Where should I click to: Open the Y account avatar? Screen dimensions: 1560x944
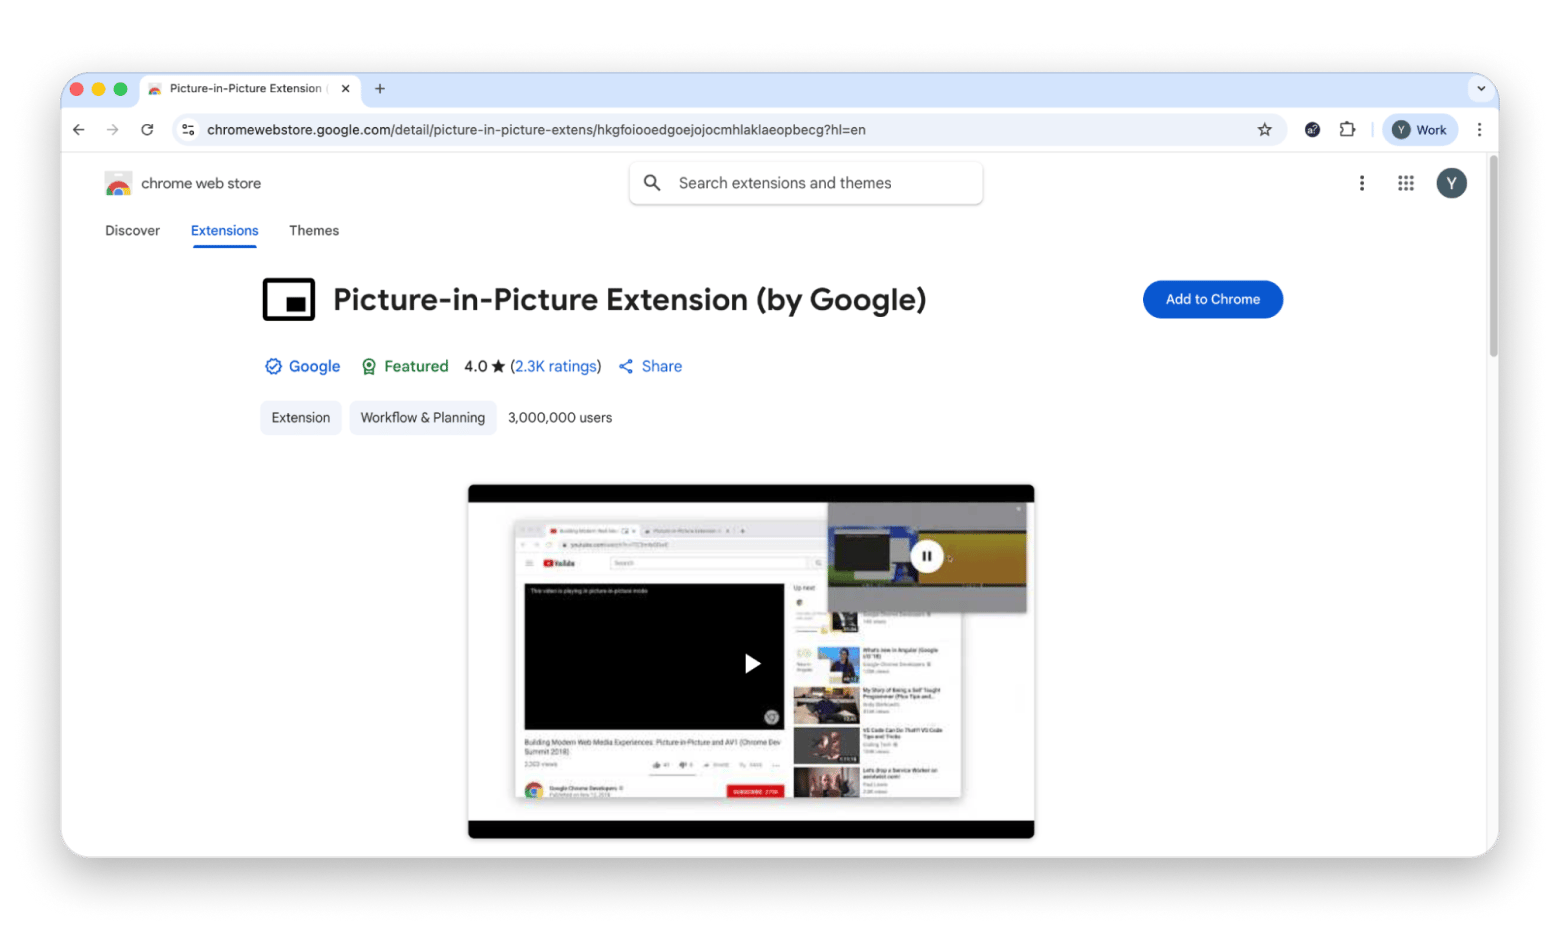click(x=1451, y=183)
